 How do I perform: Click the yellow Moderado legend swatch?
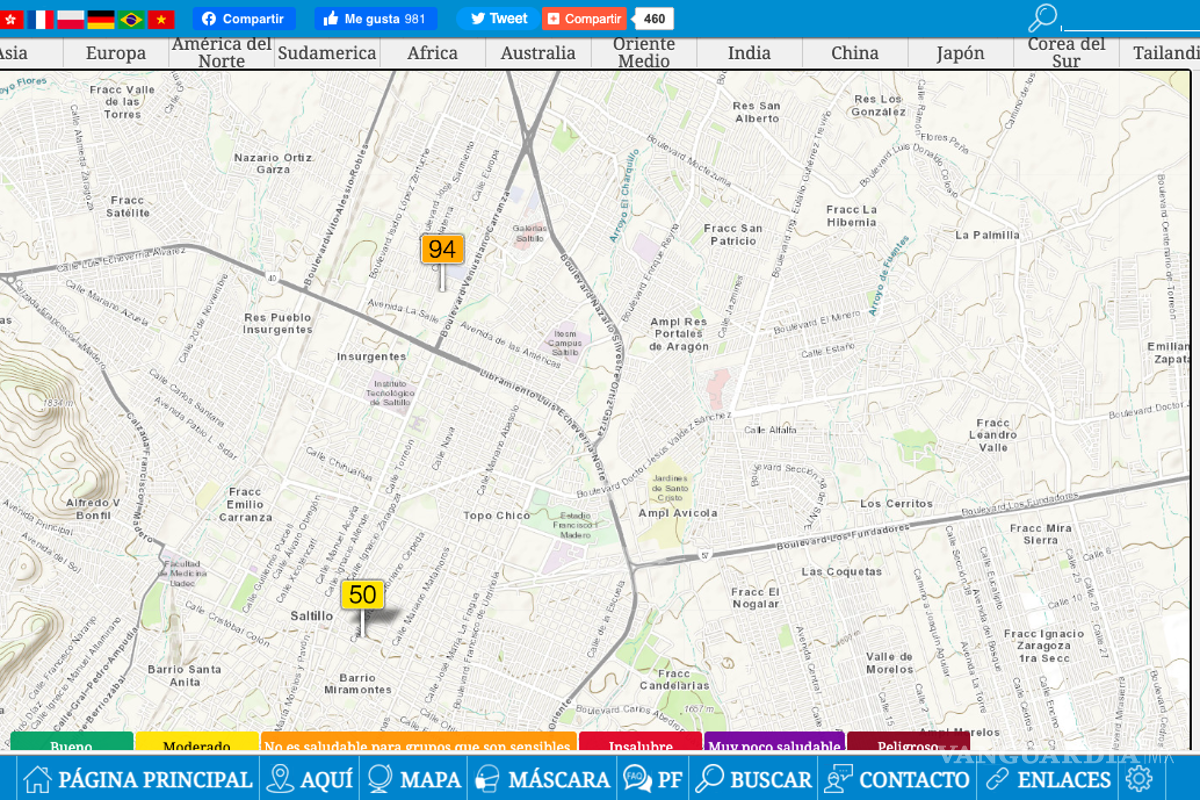[x=196, y=744]
